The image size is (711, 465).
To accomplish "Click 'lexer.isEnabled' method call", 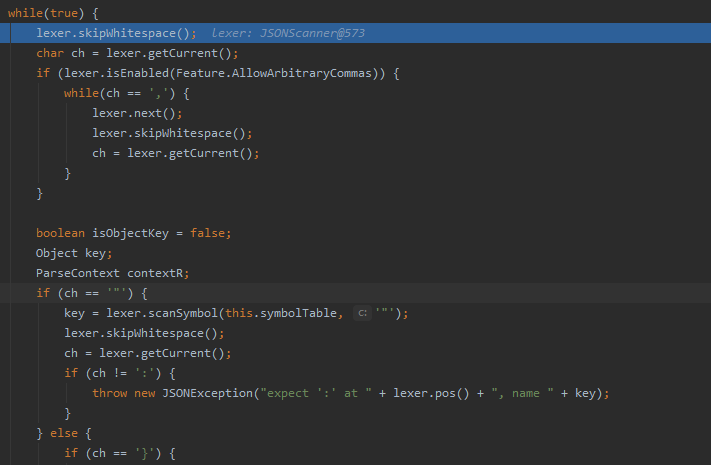I will [x=117, y=73].
